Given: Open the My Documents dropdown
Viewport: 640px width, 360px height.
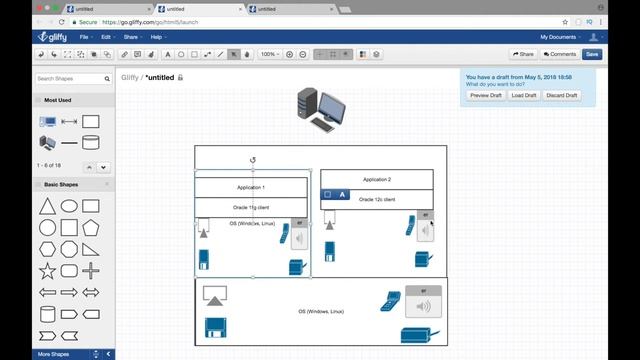Looking at the screenshot, I should [560, 37].
